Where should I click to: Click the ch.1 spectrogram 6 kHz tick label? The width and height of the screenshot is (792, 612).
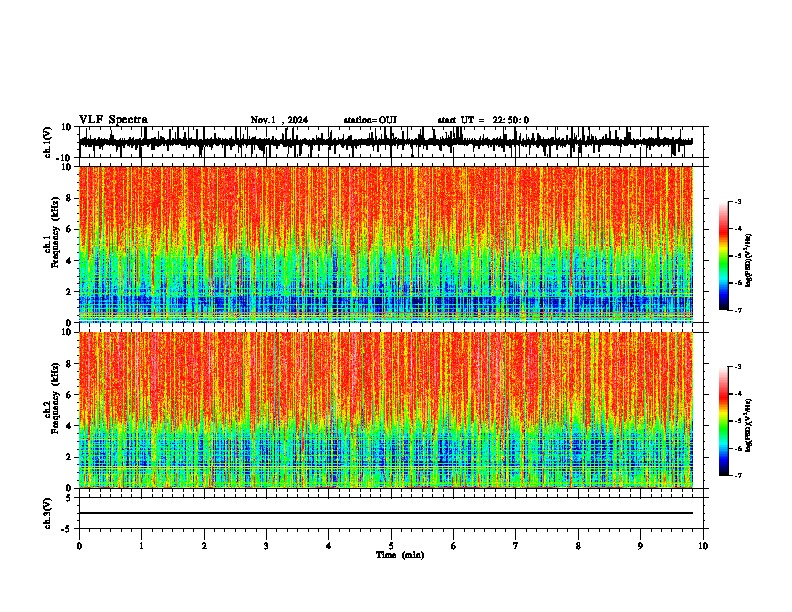tap(69, 229)
